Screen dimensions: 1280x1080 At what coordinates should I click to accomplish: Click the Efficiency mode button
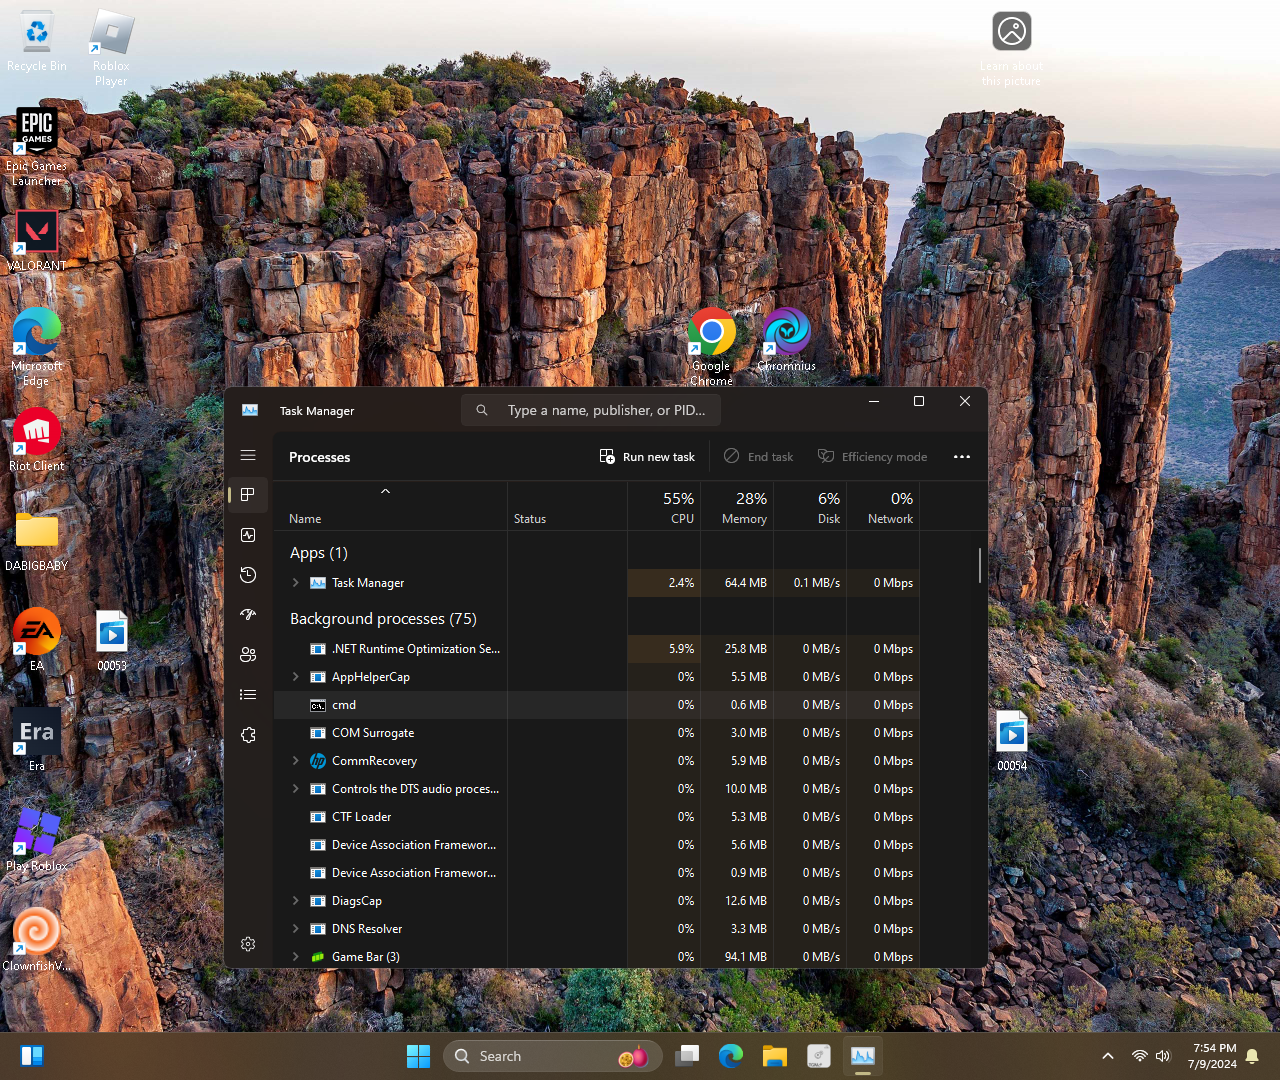coord(872,457)
